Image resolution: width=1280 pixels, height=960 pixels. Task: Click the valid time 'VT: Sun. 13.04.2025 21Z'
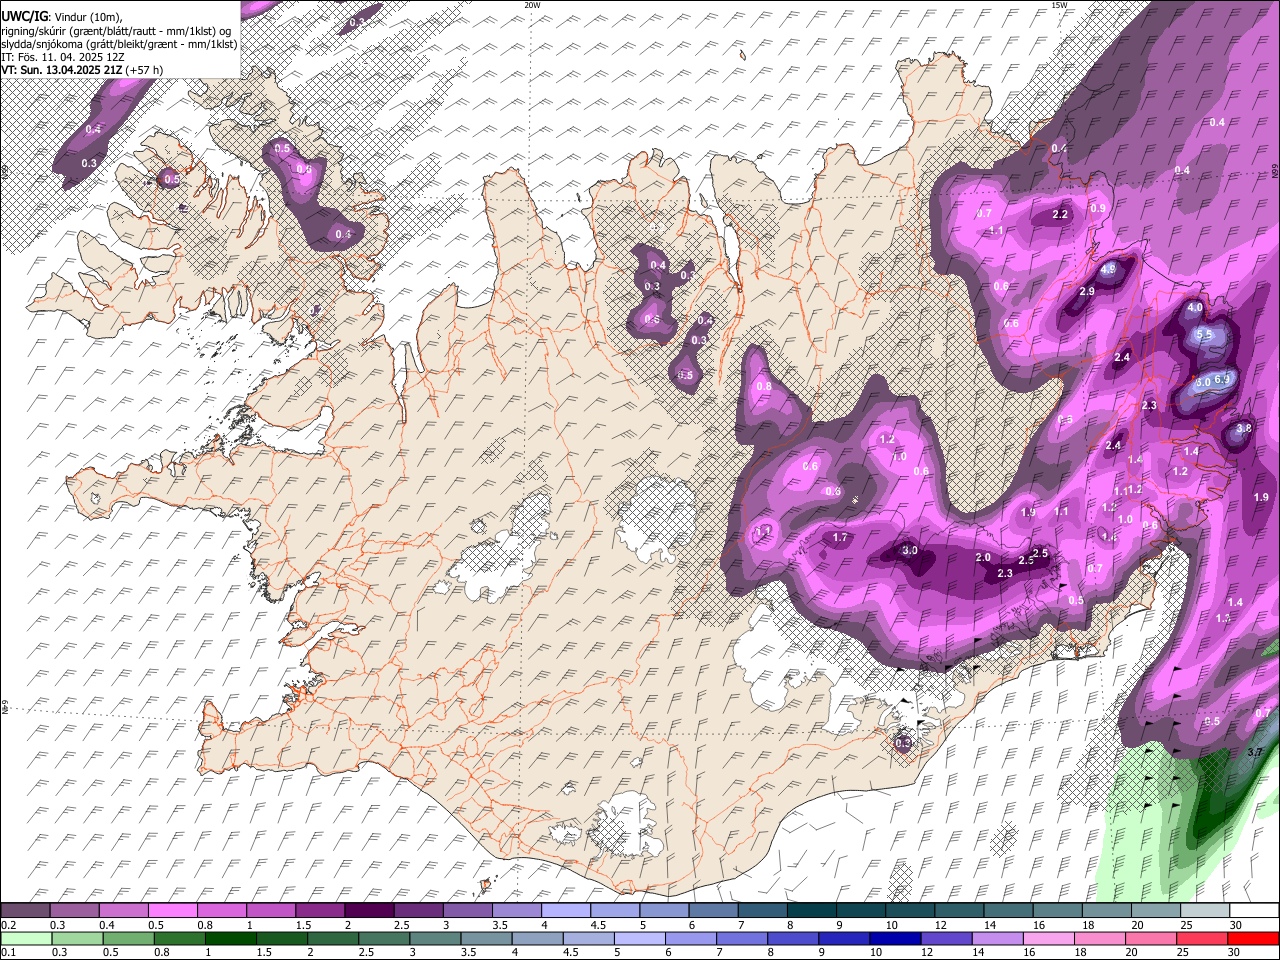click(x=62, y=70)
